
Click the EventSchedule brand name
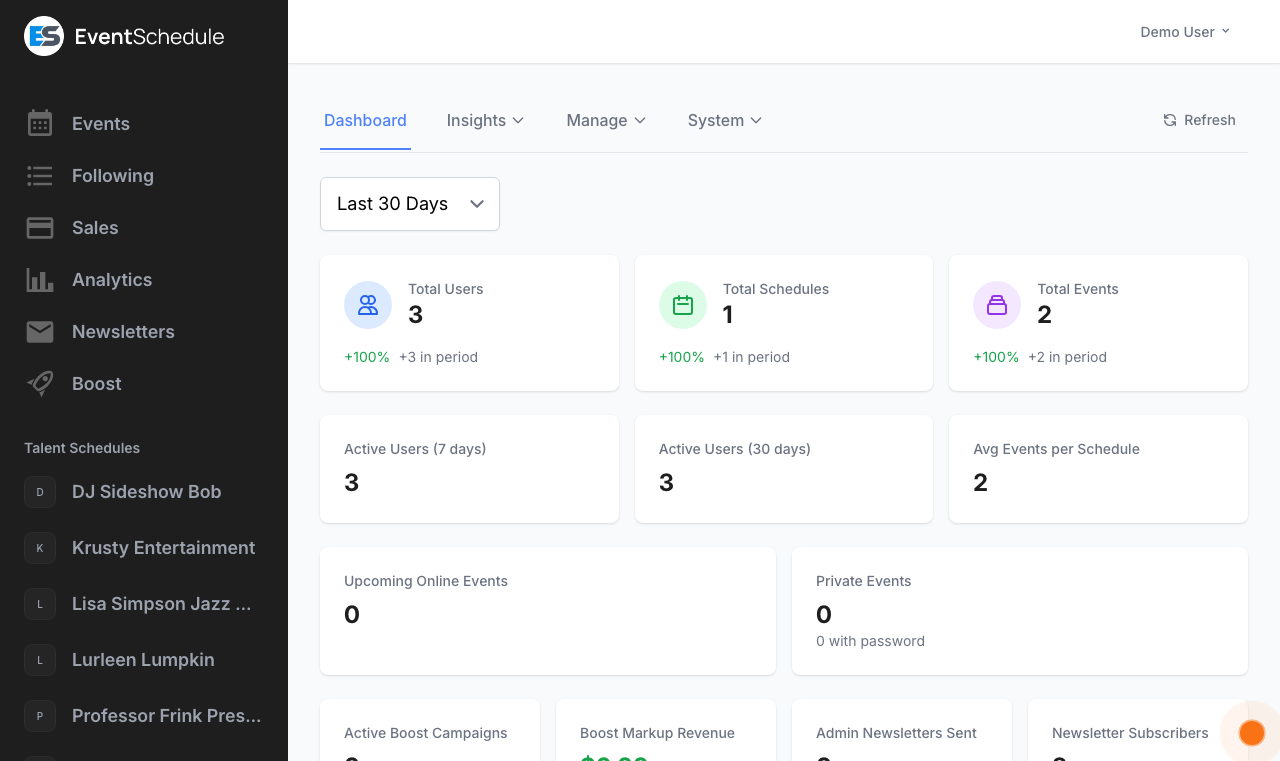150,37
